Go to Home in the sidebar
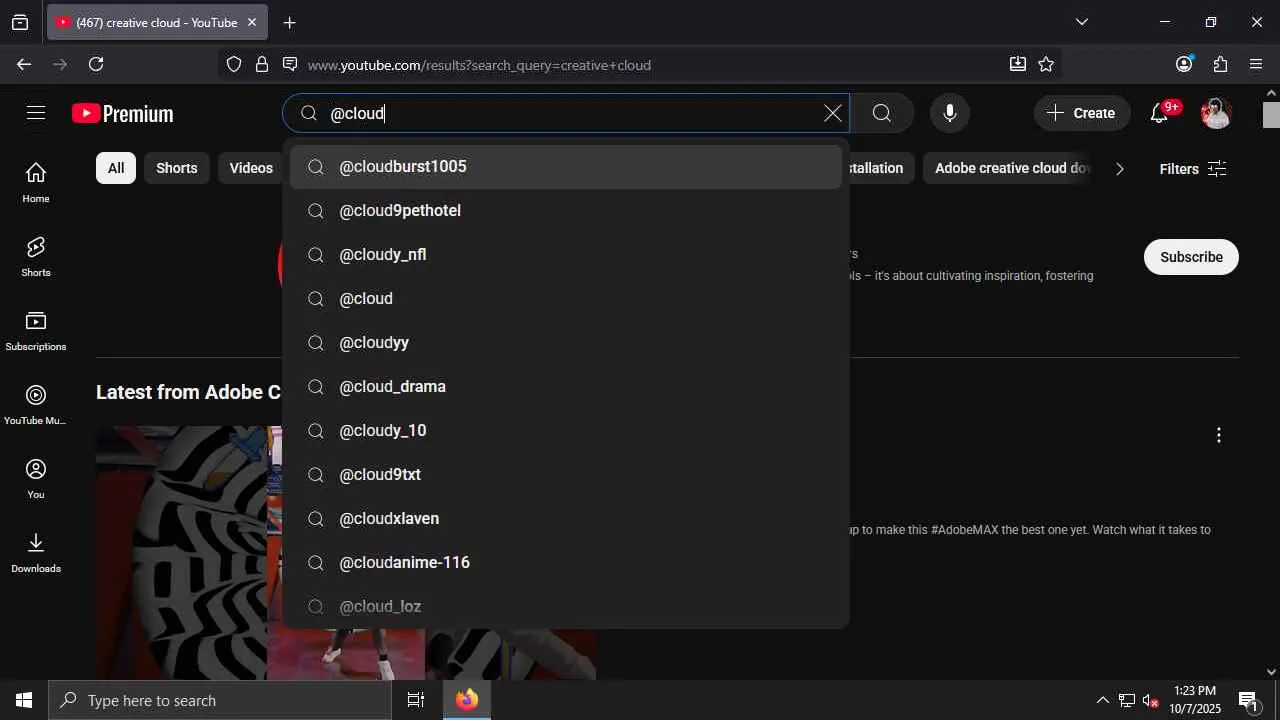This screenshot has height=720, width=1280. coord(36,182)
